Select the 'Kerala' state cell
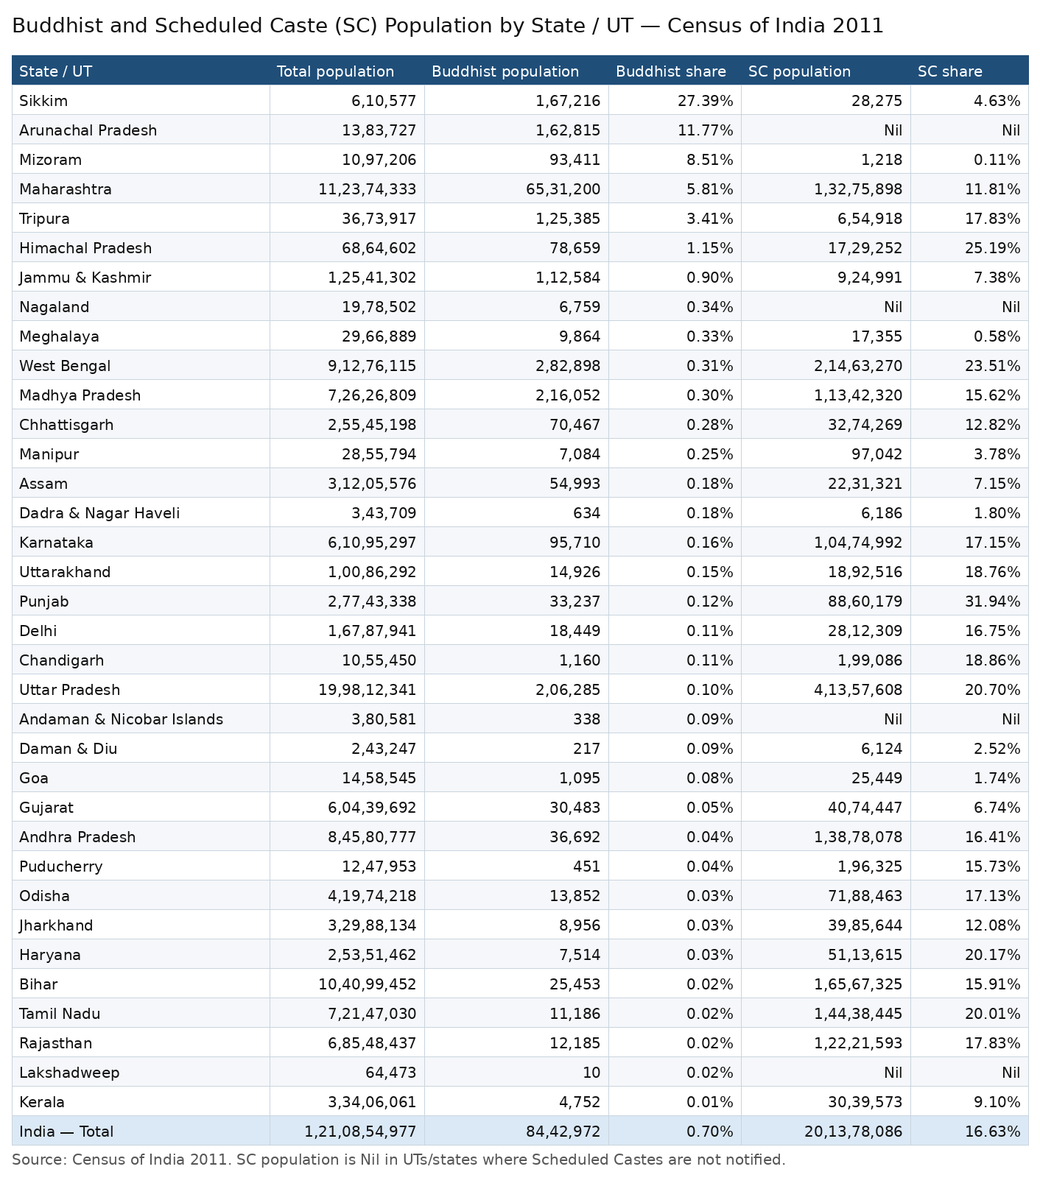The width and height of the screenshot is (1040, 1200). (x=141, y=1102)
